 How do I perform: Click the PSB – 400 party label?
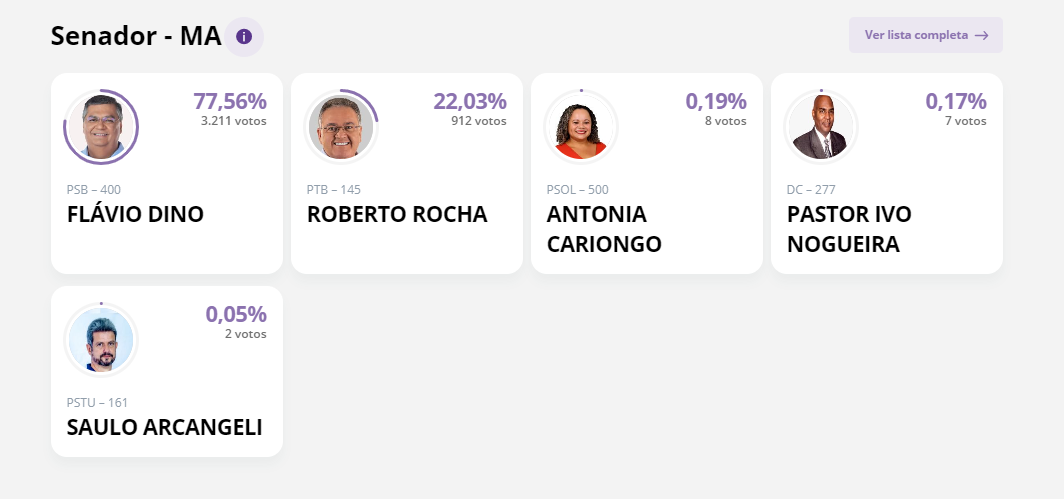click(x=94, y=190)
